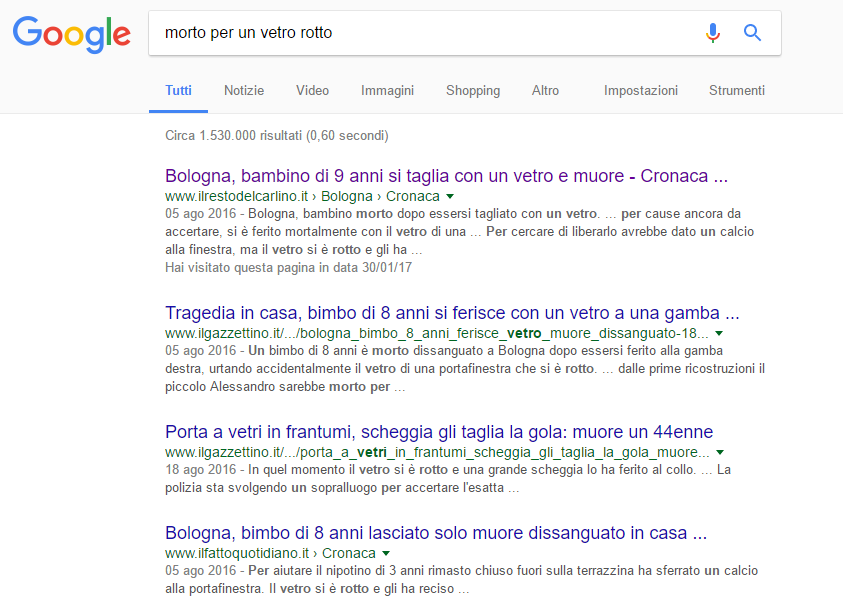Open result 'Bologna, bambino di 9 anni si taglia'

(x=446, y=176)
